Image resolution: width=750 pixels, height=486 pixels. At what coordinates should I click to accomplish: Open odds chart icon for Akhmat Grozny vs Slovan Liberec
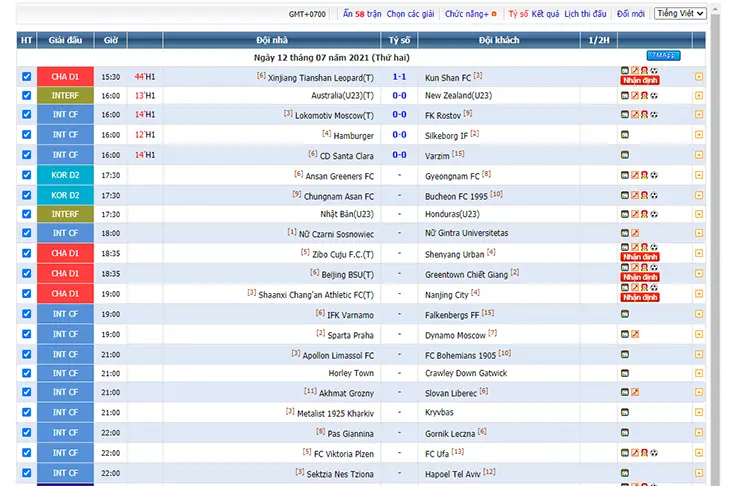(635, 392)
